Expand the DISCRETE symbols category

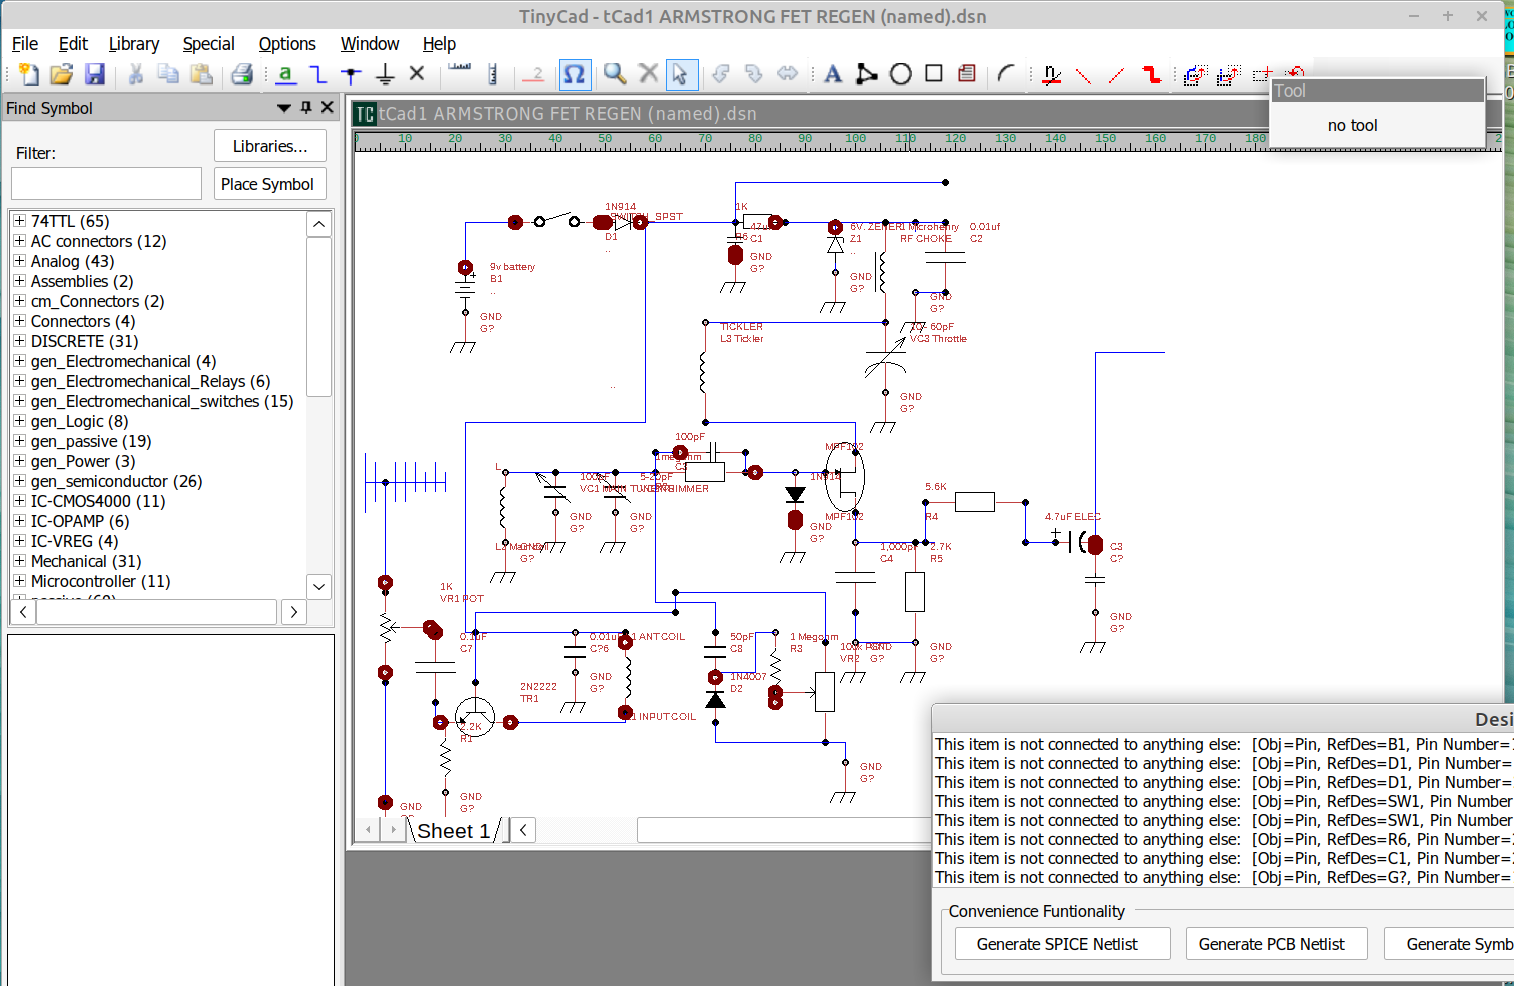click(x=19, y=341)
